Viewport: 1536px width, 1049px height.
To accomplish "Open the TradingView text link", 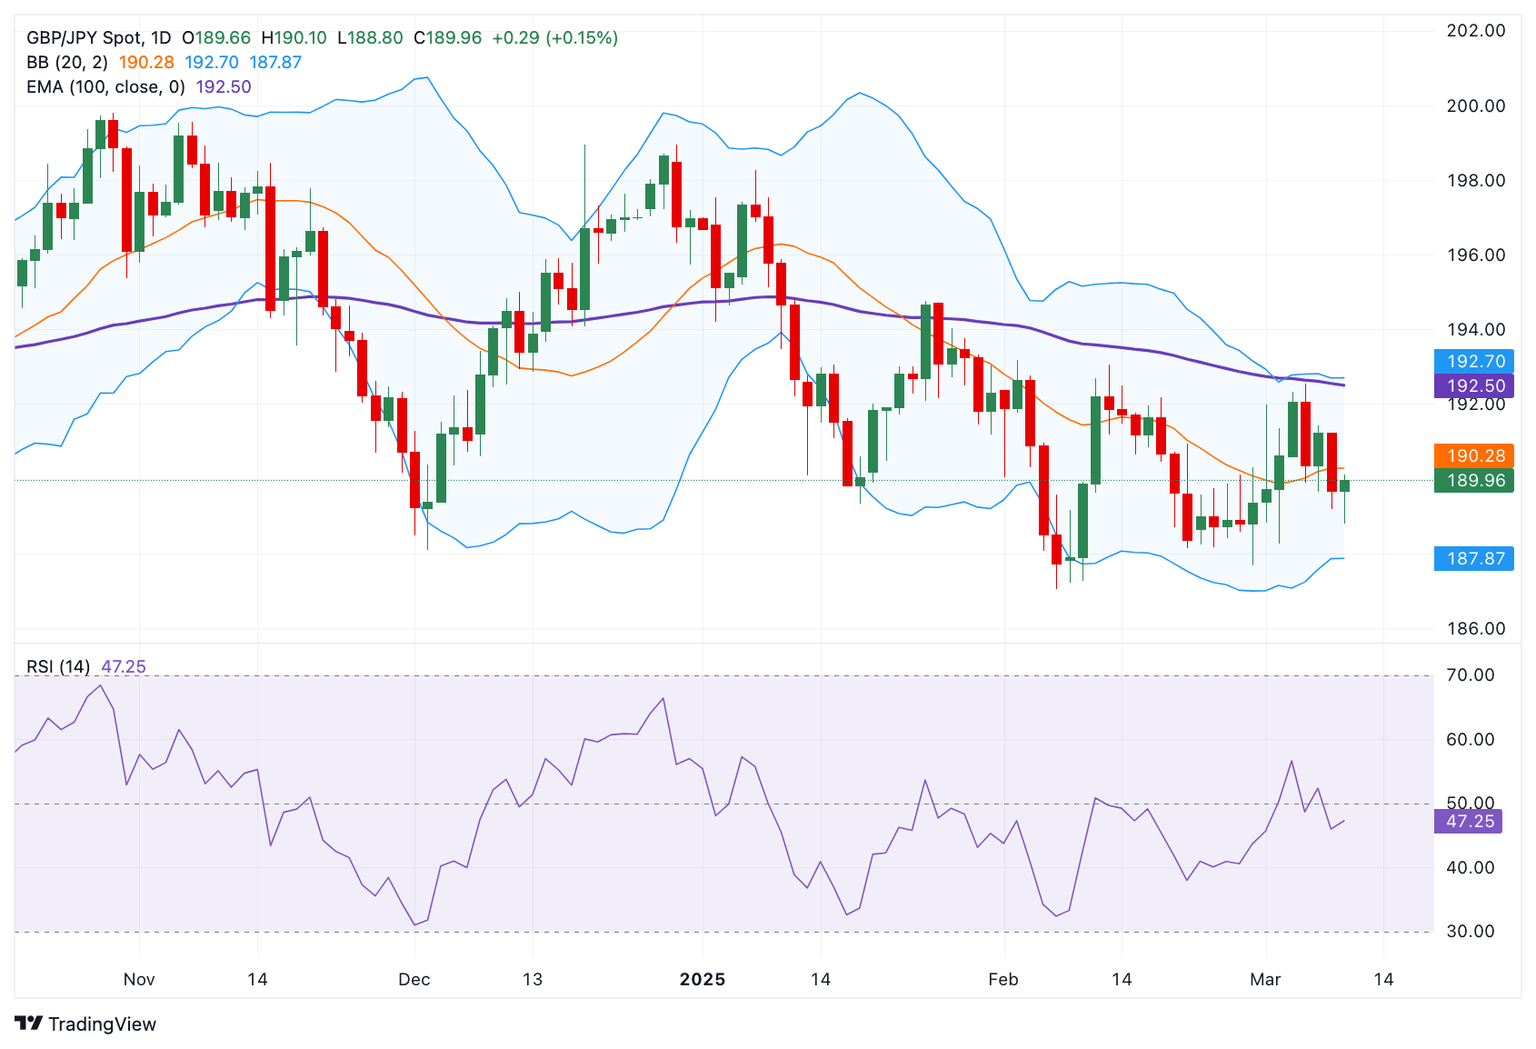I will (x=102, y=1024).
